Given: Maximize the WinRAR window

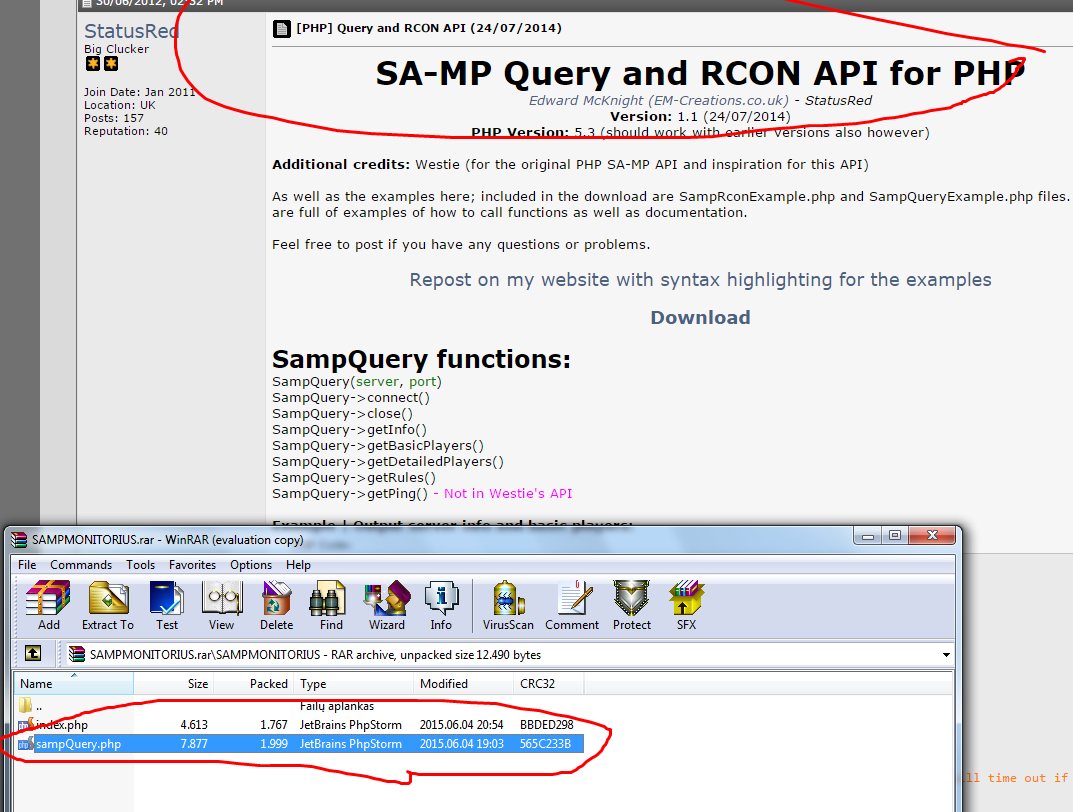Looking at the screenshot, I should tap(894, 536).
